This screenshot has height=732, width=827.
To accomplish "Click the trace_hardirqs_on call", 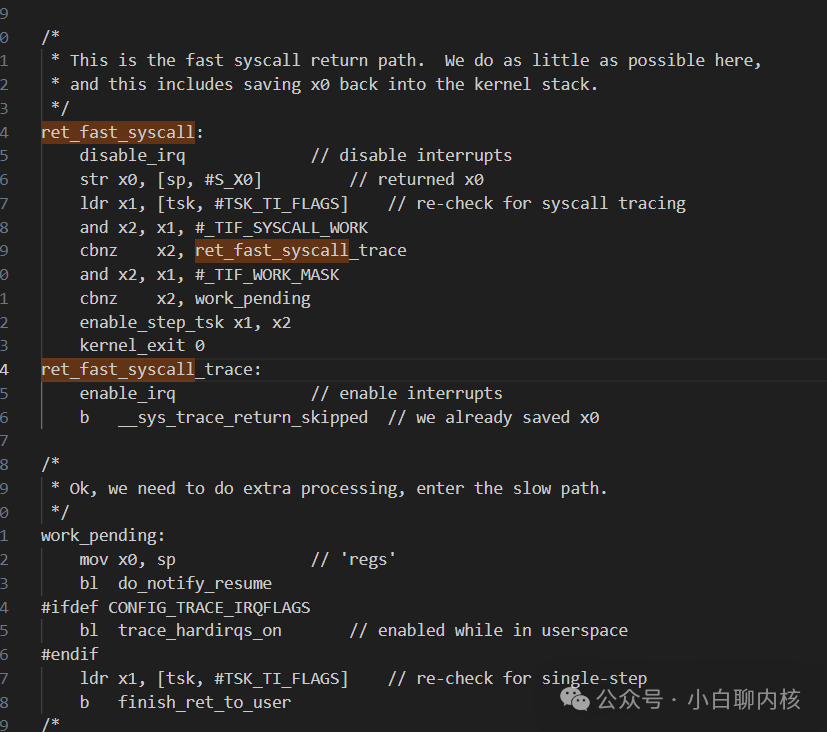I will click(199, 631).
